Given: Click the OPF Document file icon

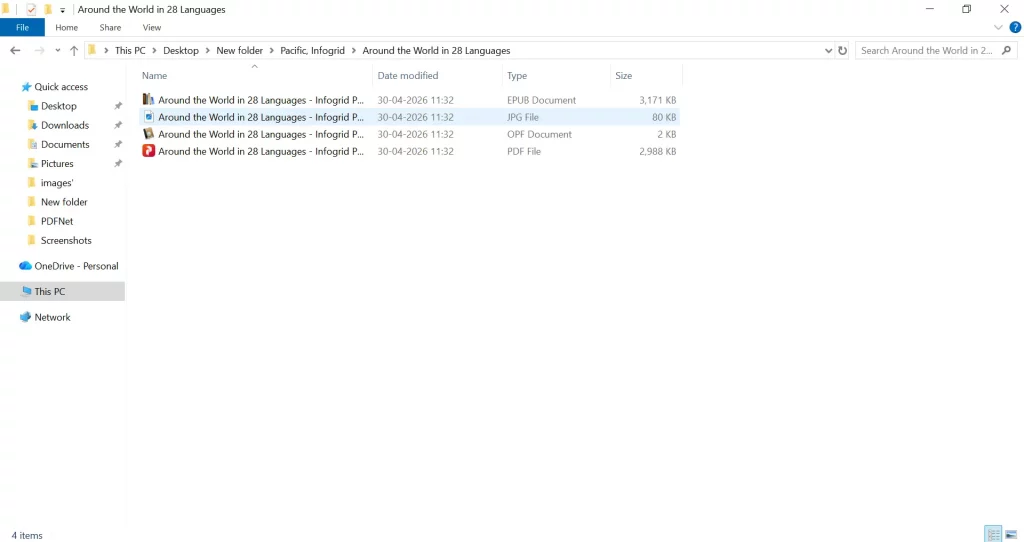Looking at the screenshot, I should click(149, 134).
